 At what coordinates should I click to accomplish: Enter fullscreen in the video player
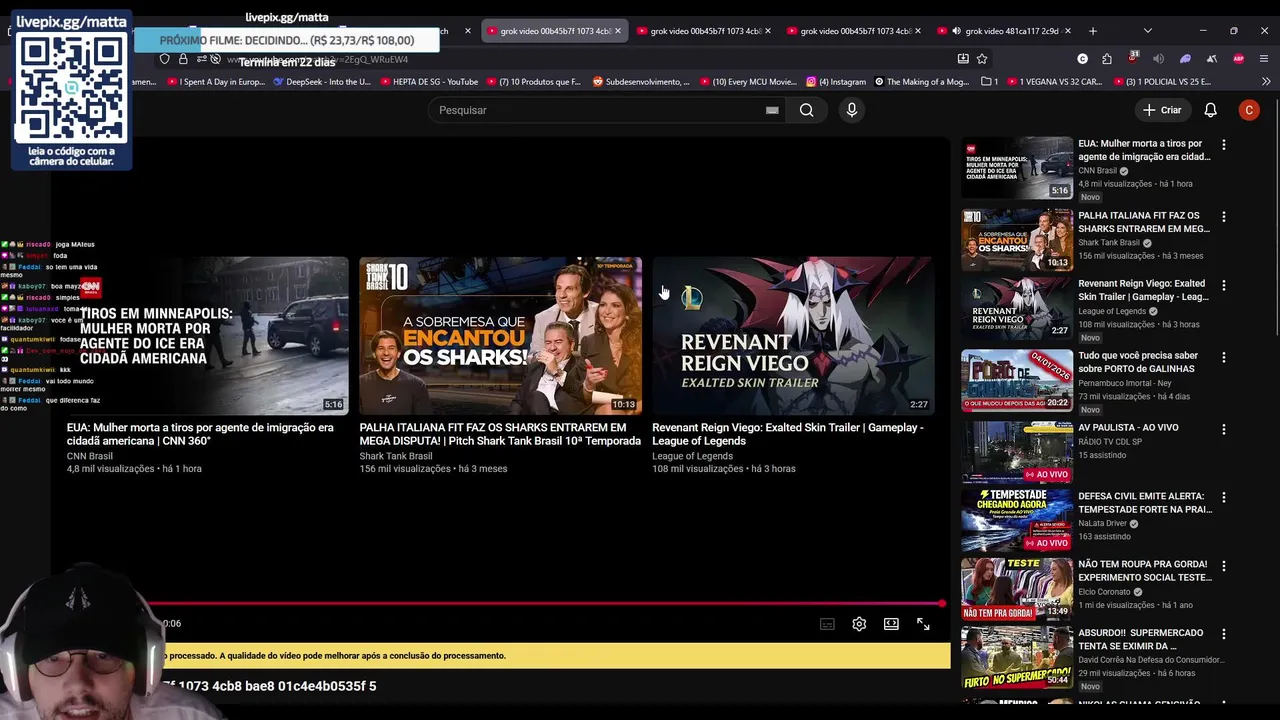pyautogui.click(x=923, y=624)
